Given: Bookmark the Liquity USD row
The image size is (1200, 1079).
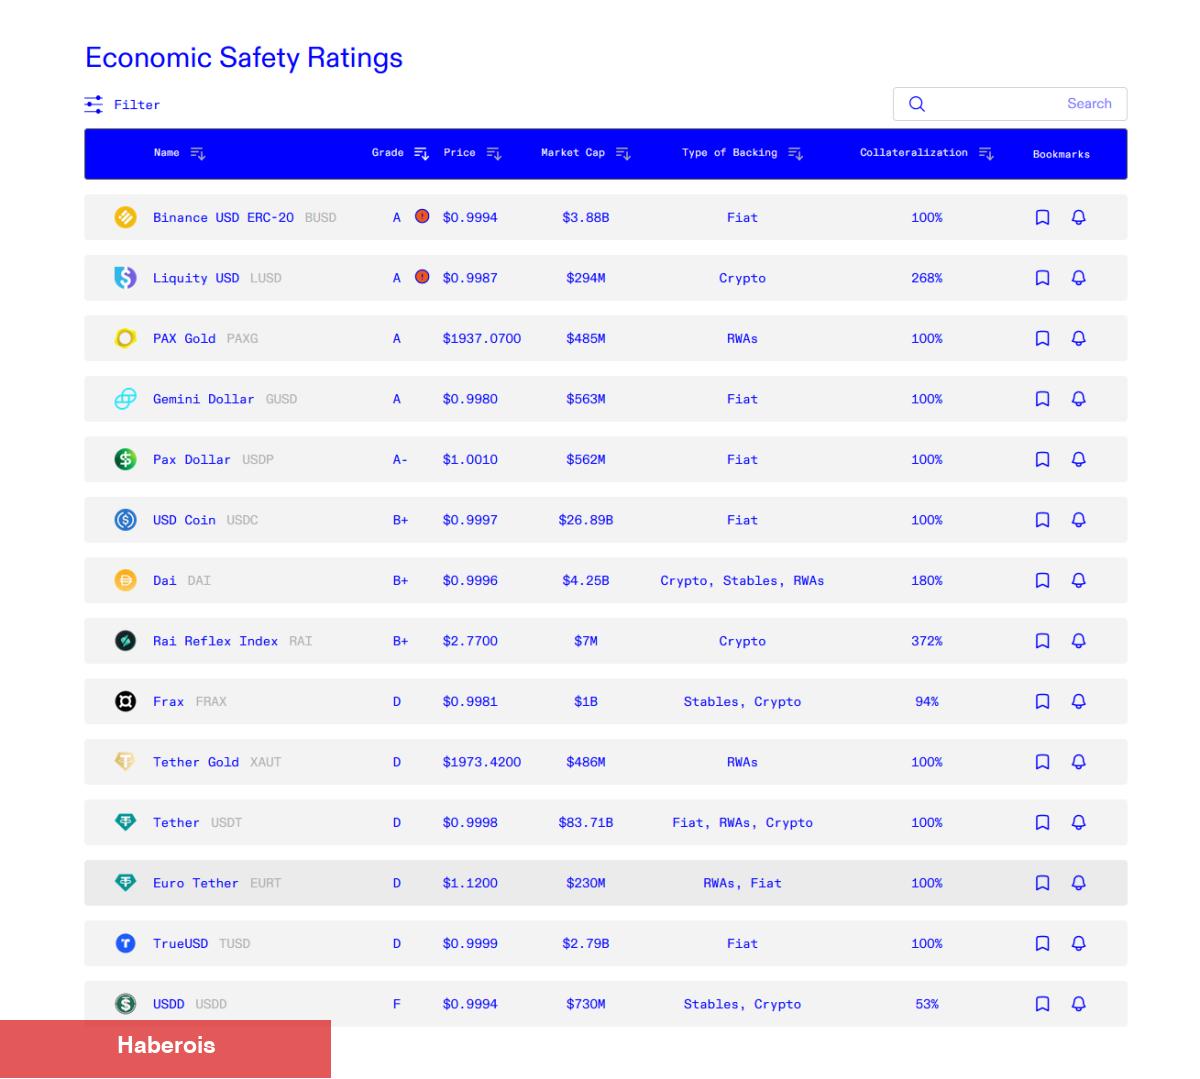Looking at the screenshot, I should tap(1042, 278).
